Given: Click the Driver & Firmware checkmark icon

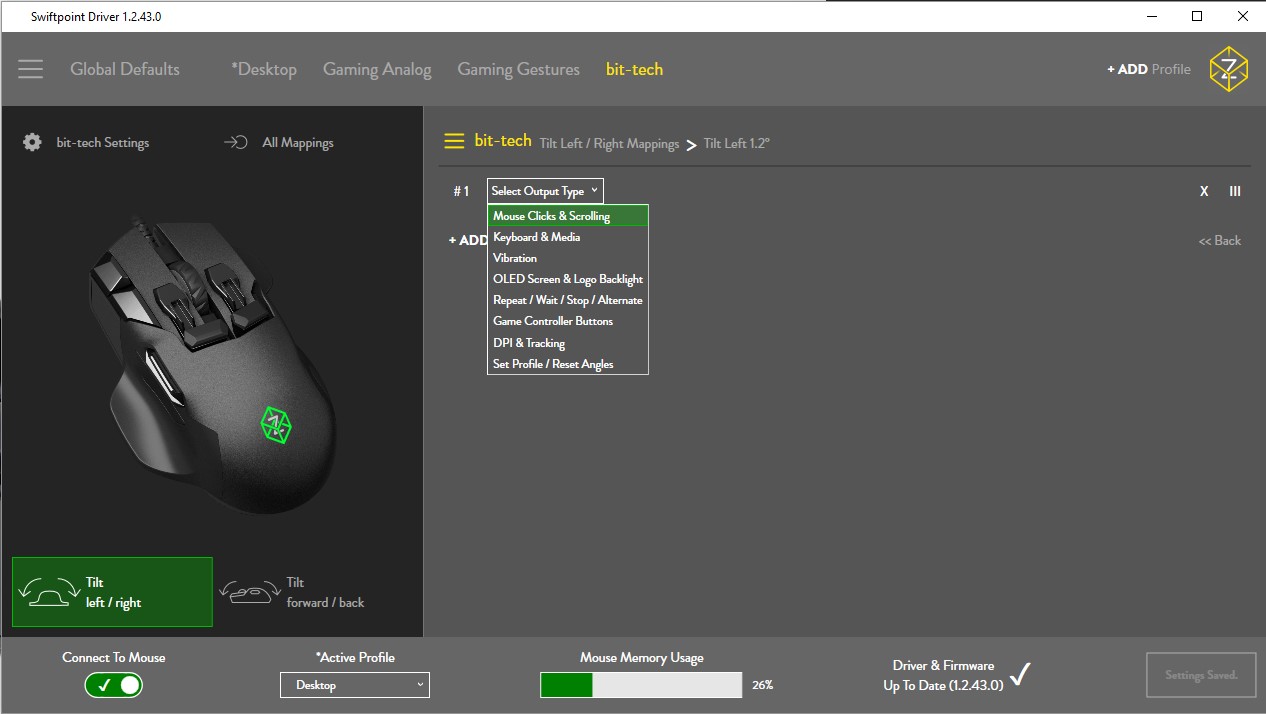Looking at the screenshot, I should point(1019,675).
